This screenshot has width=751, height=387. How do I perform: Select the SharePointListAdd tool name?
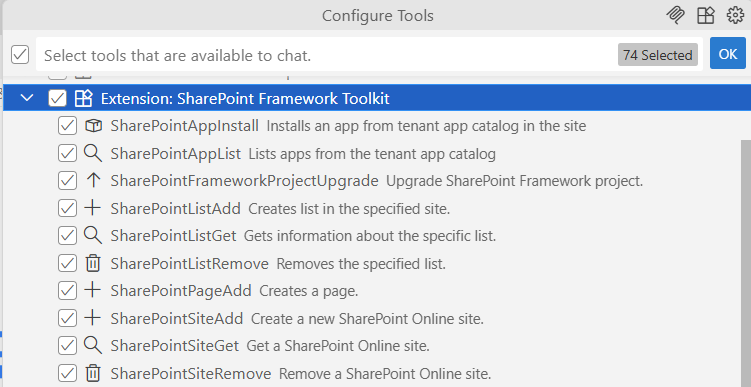coord(175,209)
